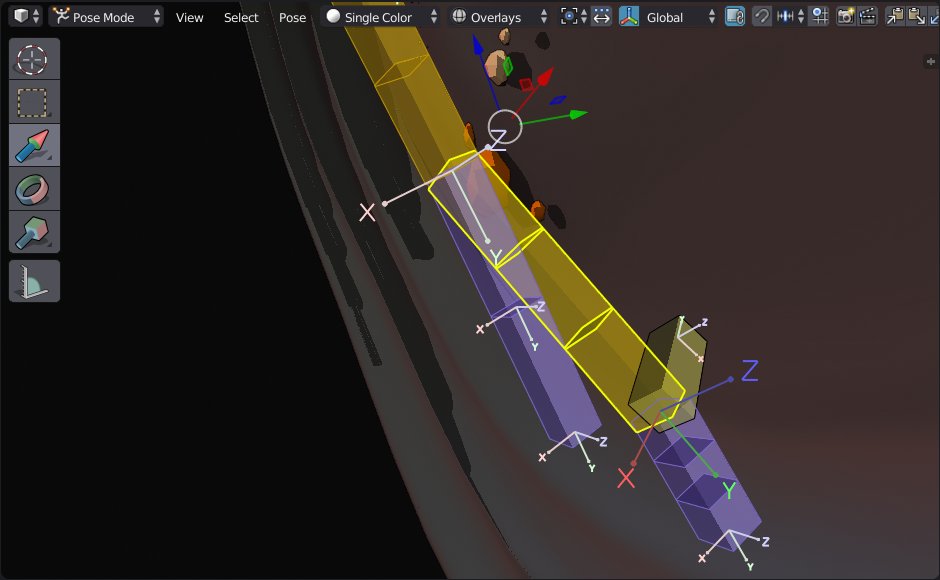Image resolution: width=940 pixels, height=580 pixels.
Task: Expand the Overlays dropdown arrow
Action: 544,16
